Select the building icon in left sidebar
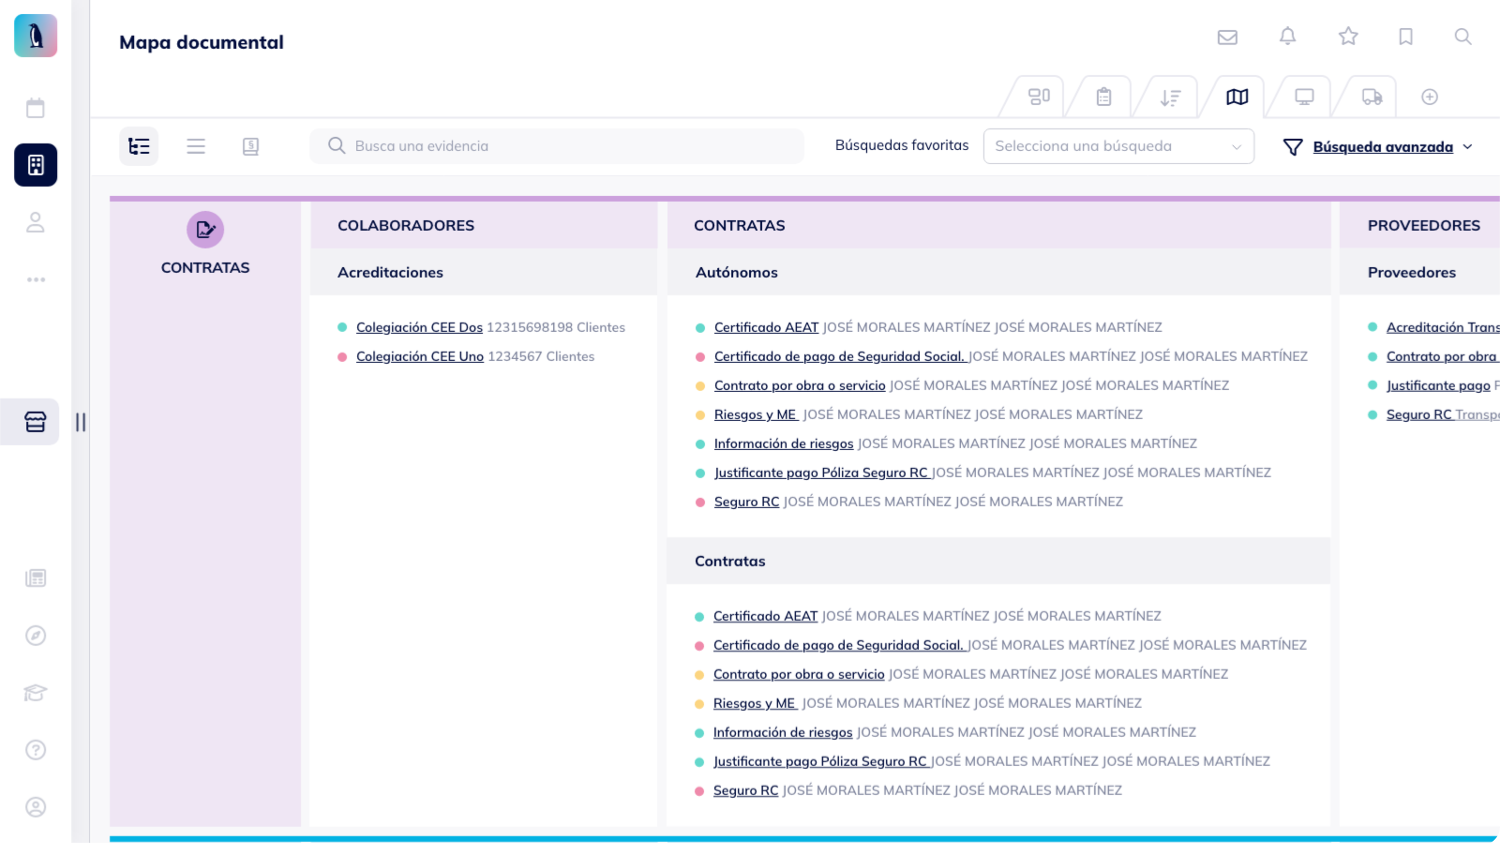 click(x=36, y=165)
